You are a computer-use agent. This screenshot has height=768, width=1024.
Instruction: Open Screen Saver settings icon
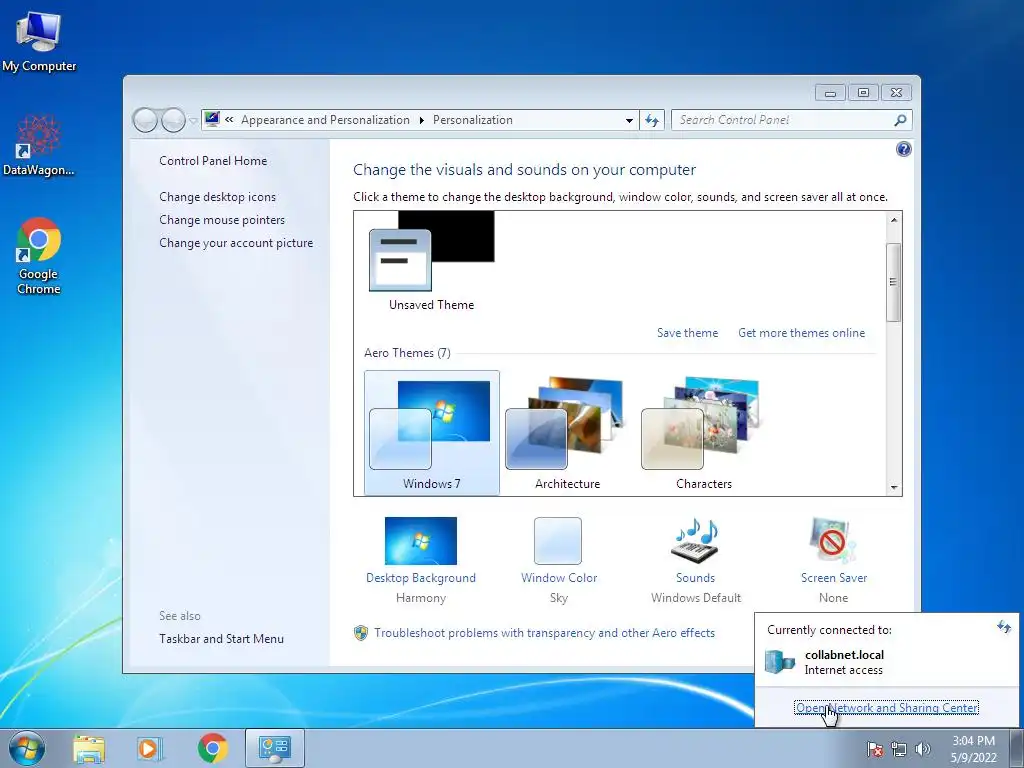click(x=833, y=541)
